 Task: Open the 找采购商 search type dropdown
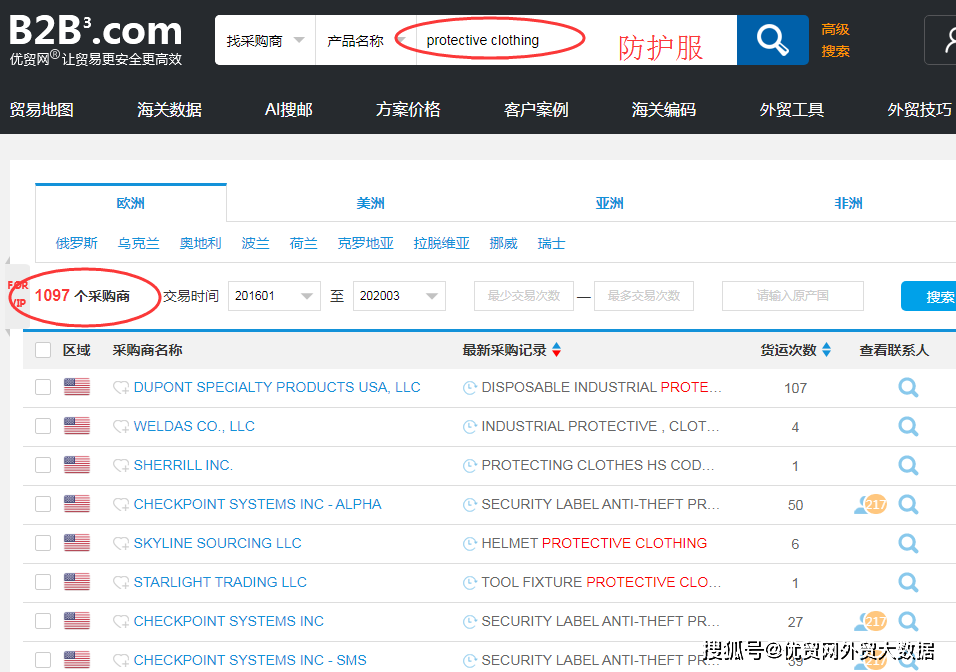(265, 40)
